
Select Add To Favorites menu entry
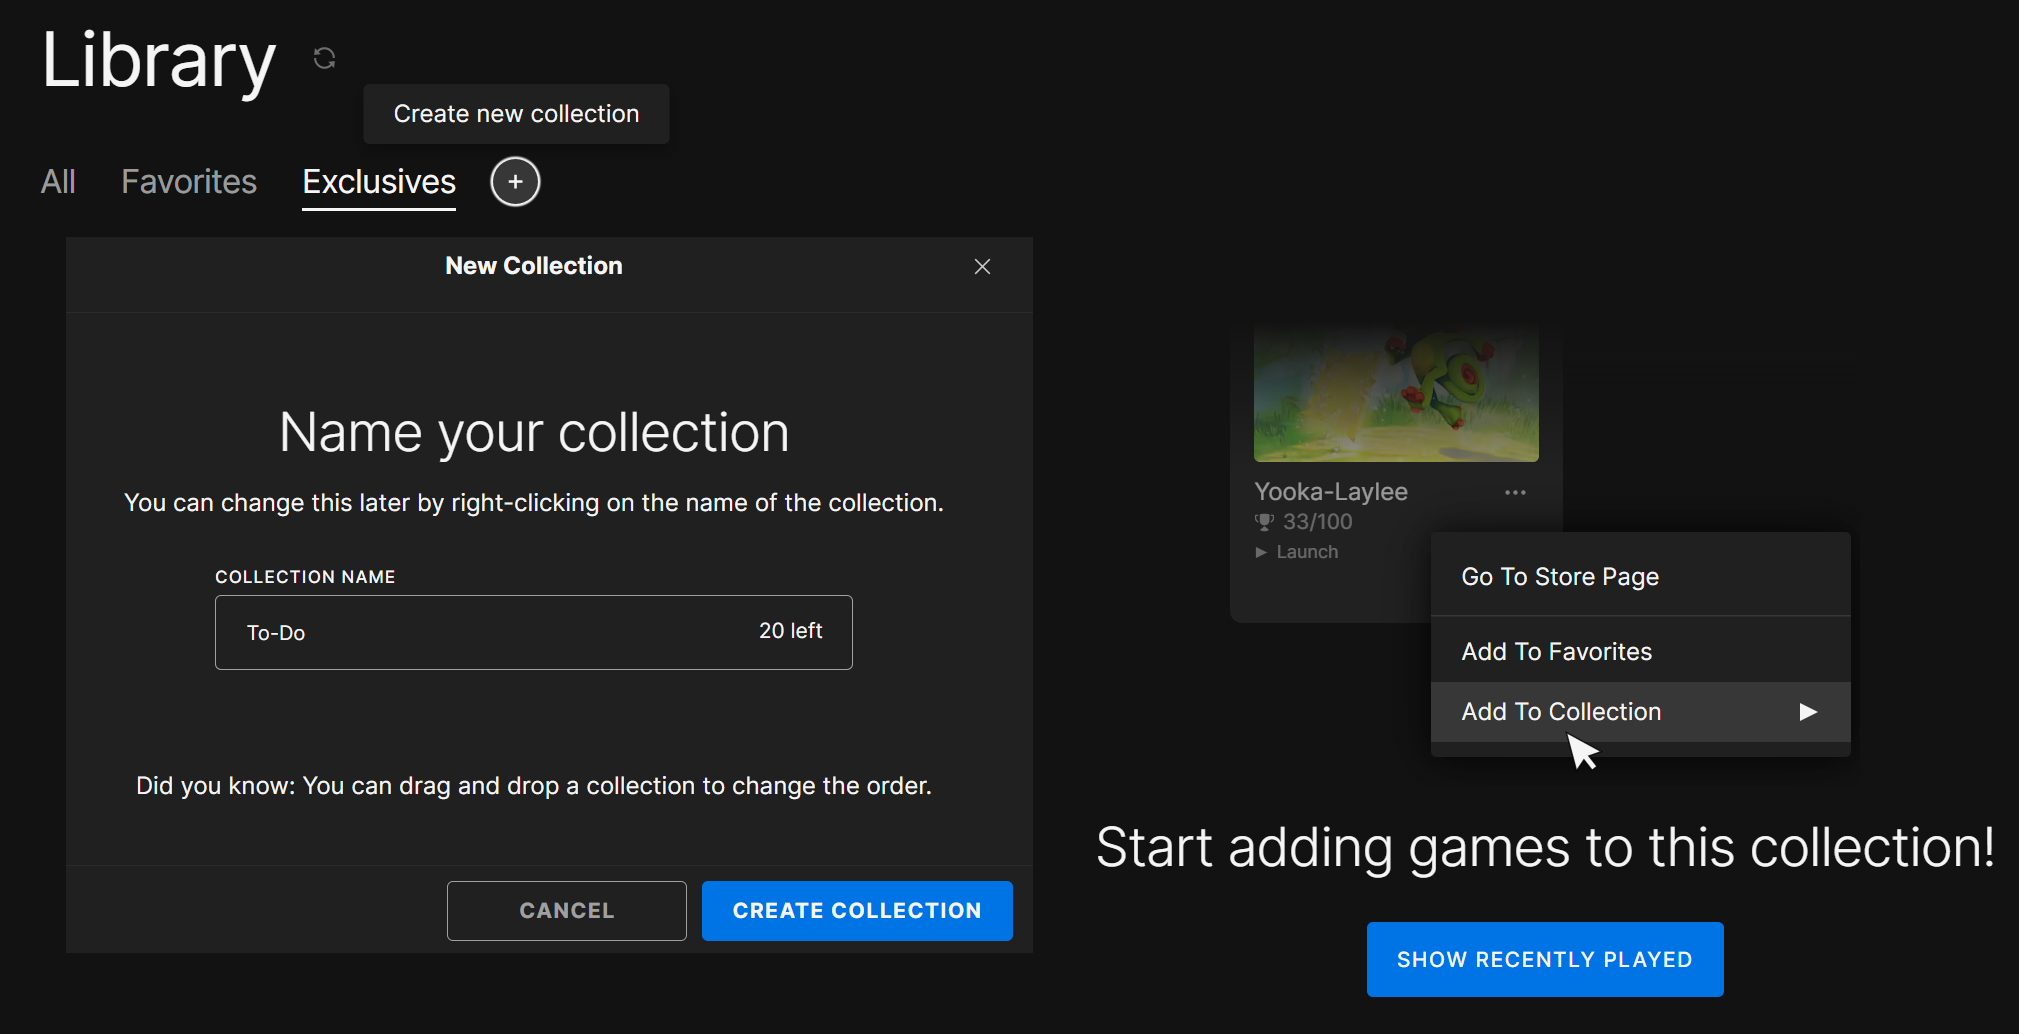(x=1640, y=652)
